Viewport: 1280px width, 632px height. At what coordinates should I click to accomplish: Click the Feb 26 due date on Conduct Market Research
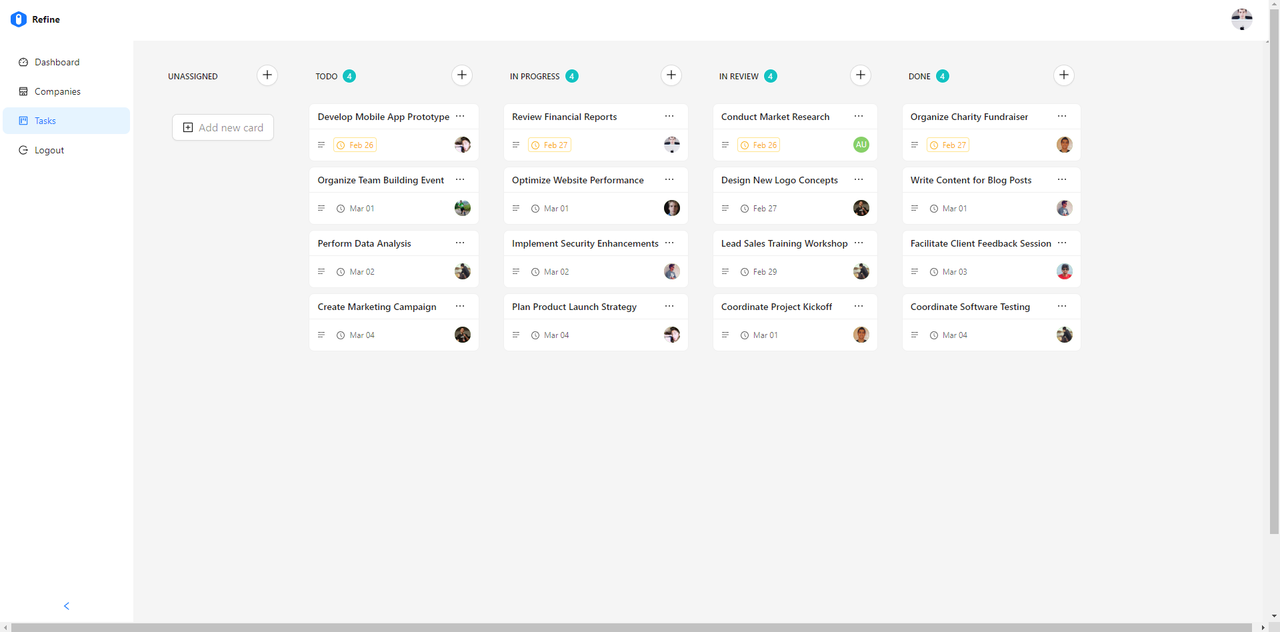click(x=758, y=145)
